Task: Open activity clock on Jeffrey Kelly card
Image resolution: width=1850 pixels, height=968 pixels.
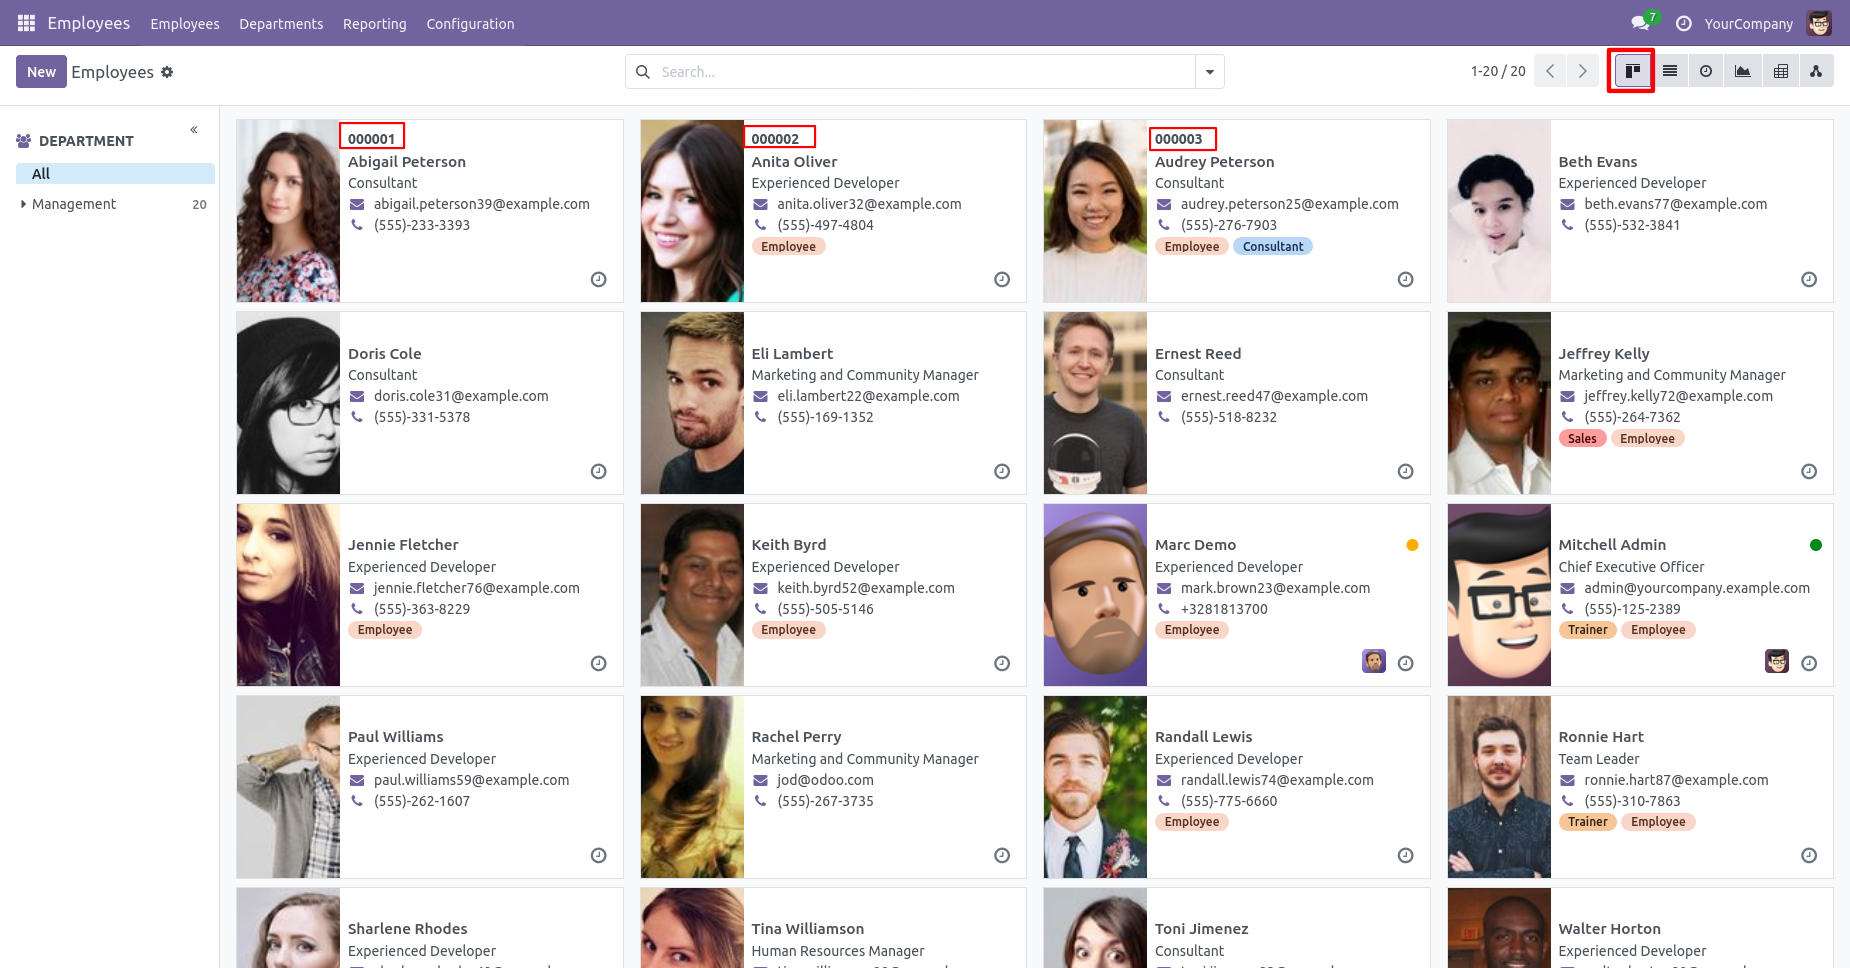Action: (x=1809, y=472)
